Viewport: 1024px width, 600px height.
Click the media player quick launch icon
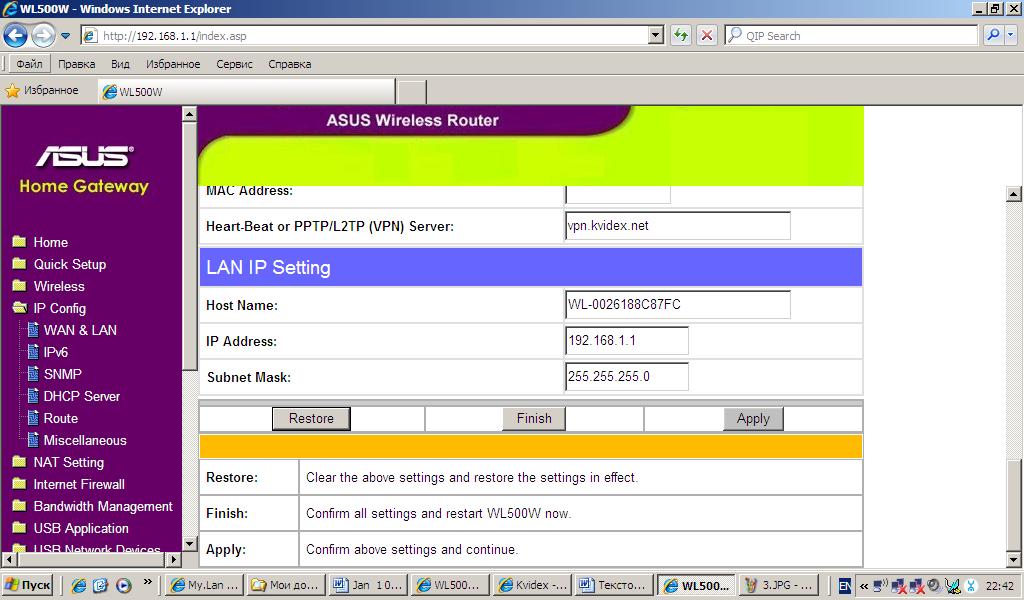(124, 586)
